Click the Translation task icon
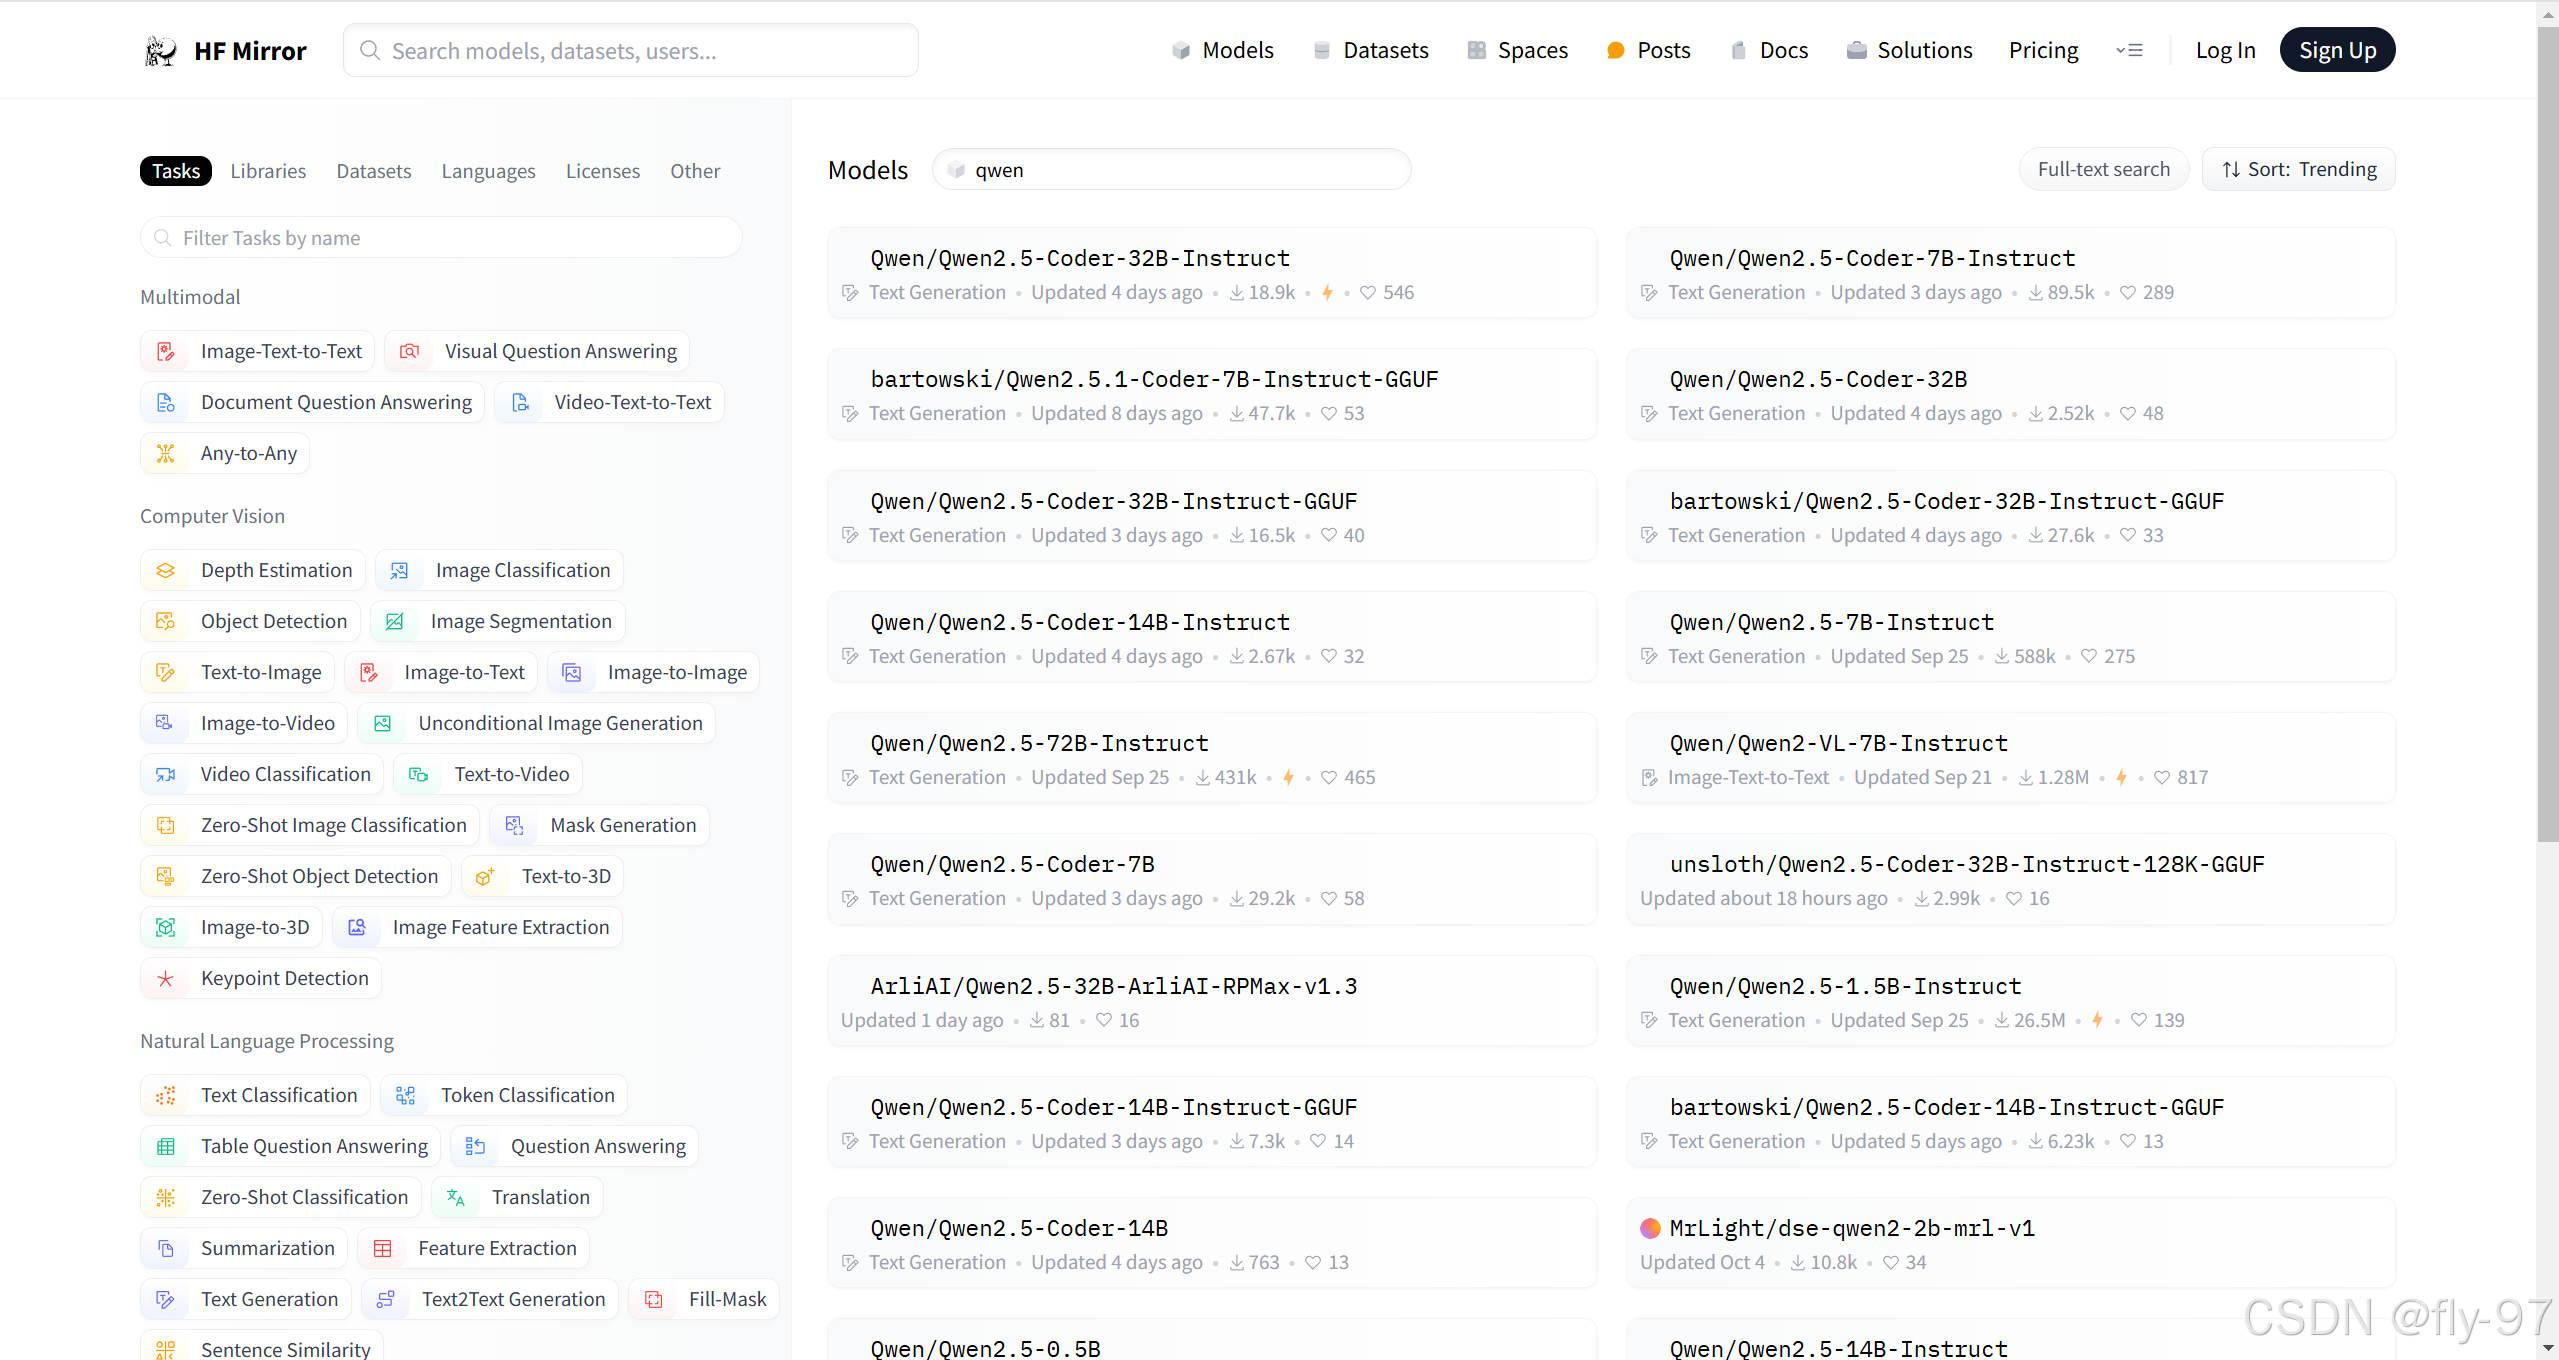The image size is (2559, 1360). point(456,1197)
